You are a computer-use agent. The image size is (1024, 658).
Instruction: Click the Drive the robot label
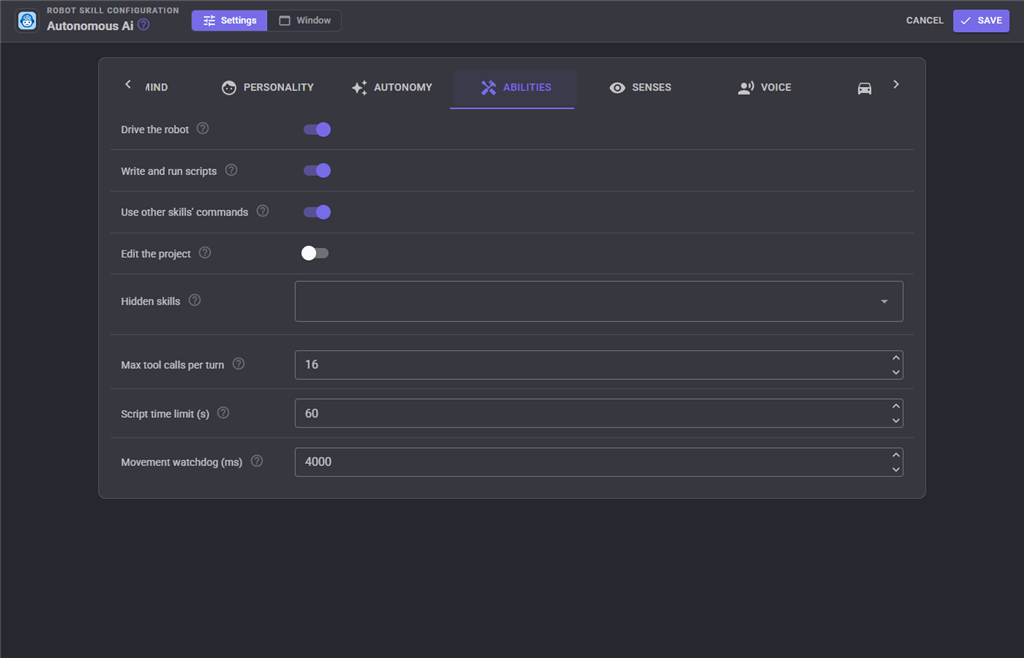click(155, 130)
